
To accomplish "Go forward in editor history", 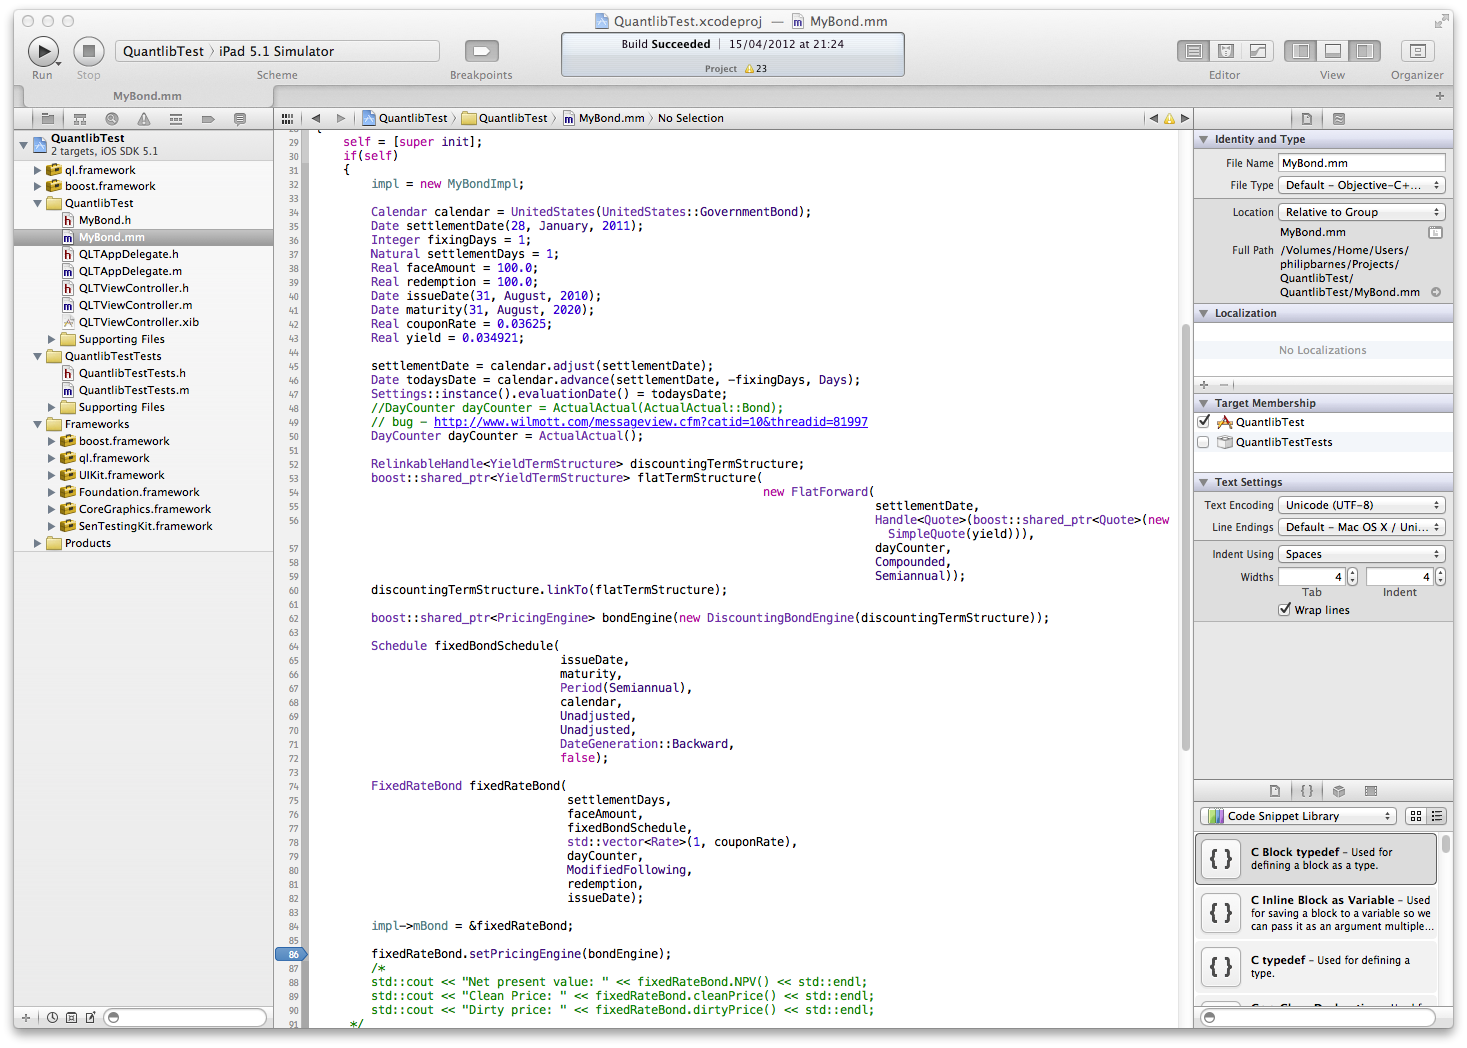I will point(341,118).
